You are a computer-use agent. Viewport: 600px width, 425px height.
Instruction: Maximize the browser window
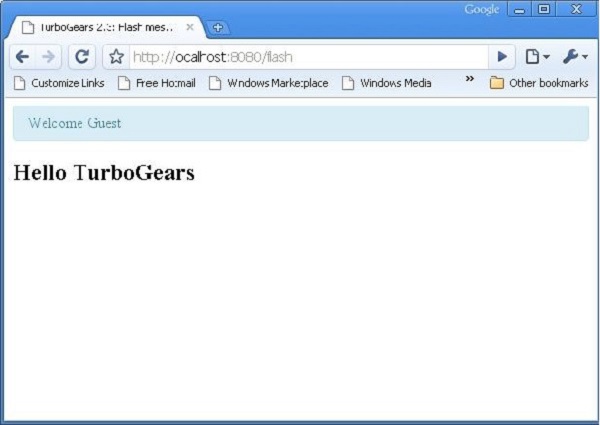545,10
